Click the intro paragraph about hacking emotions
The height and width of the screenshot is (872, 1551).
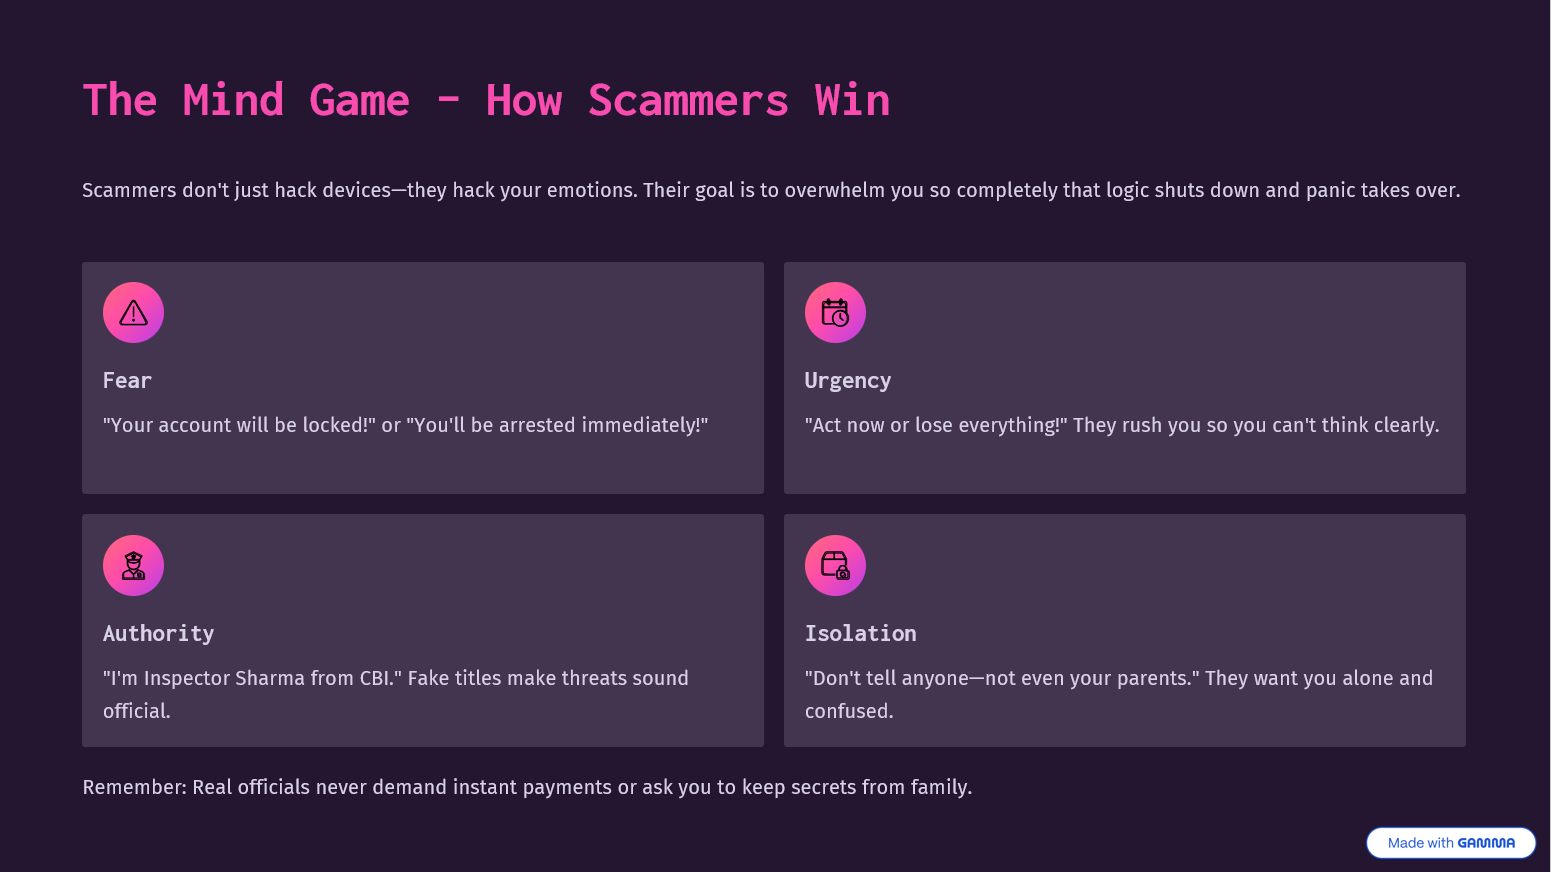point(770,190)
